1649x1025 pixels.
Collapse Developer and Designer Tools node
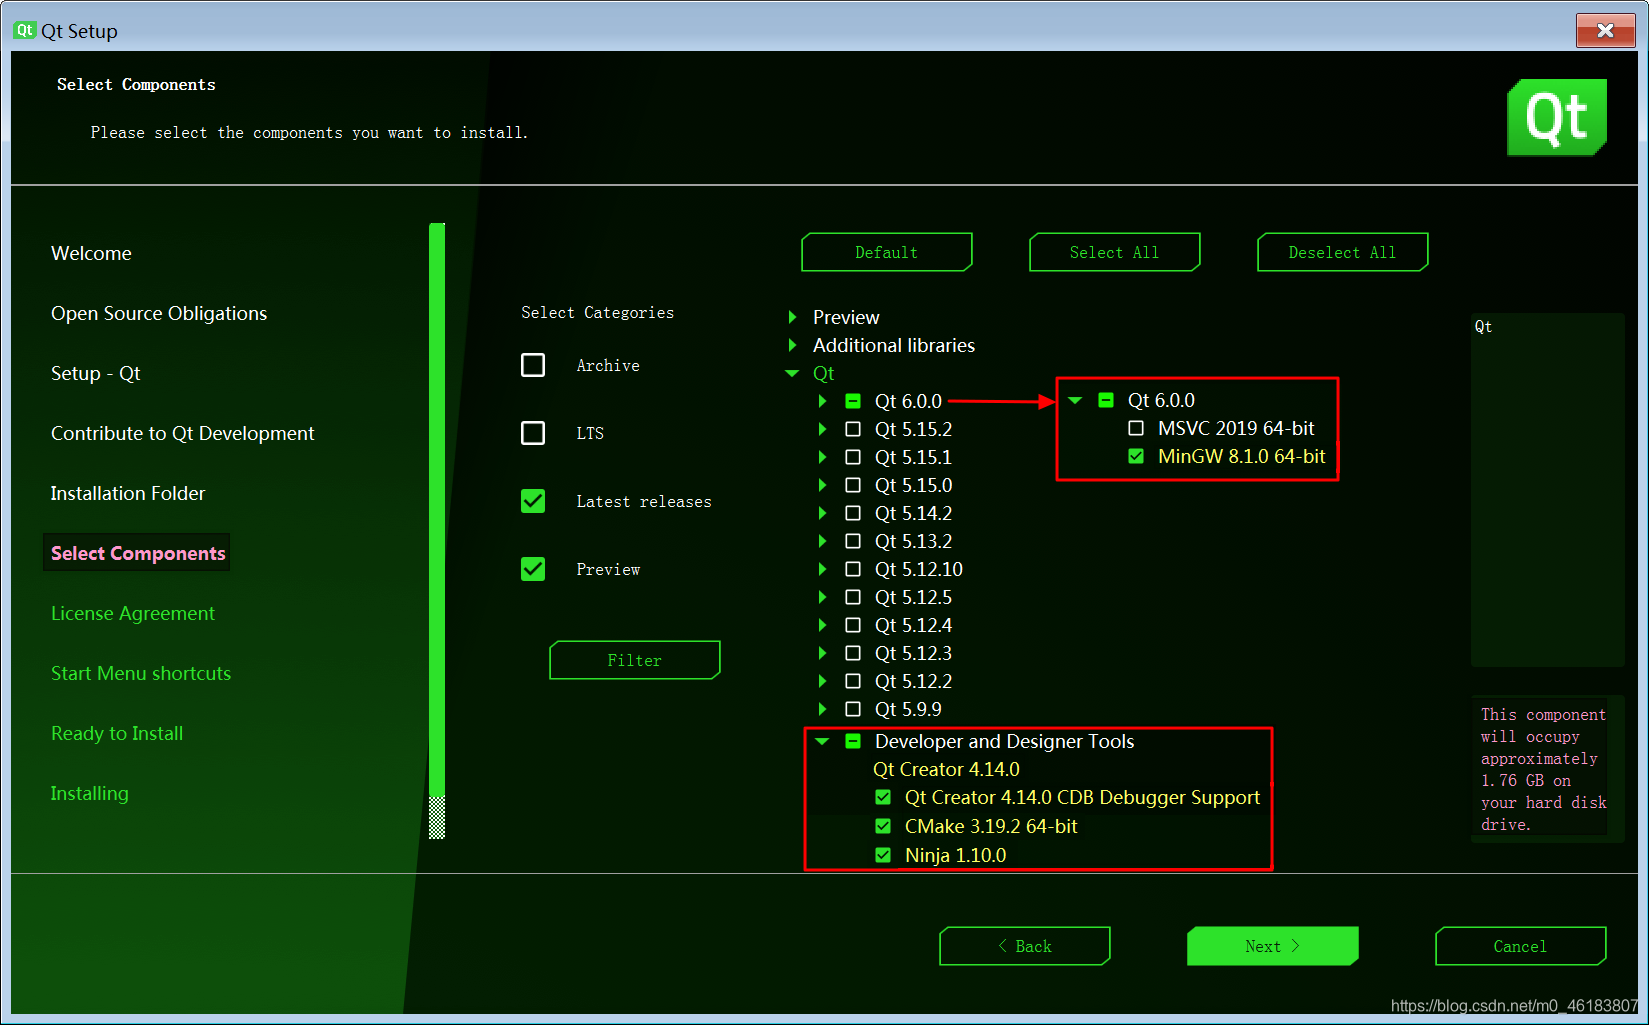(822, 741)
